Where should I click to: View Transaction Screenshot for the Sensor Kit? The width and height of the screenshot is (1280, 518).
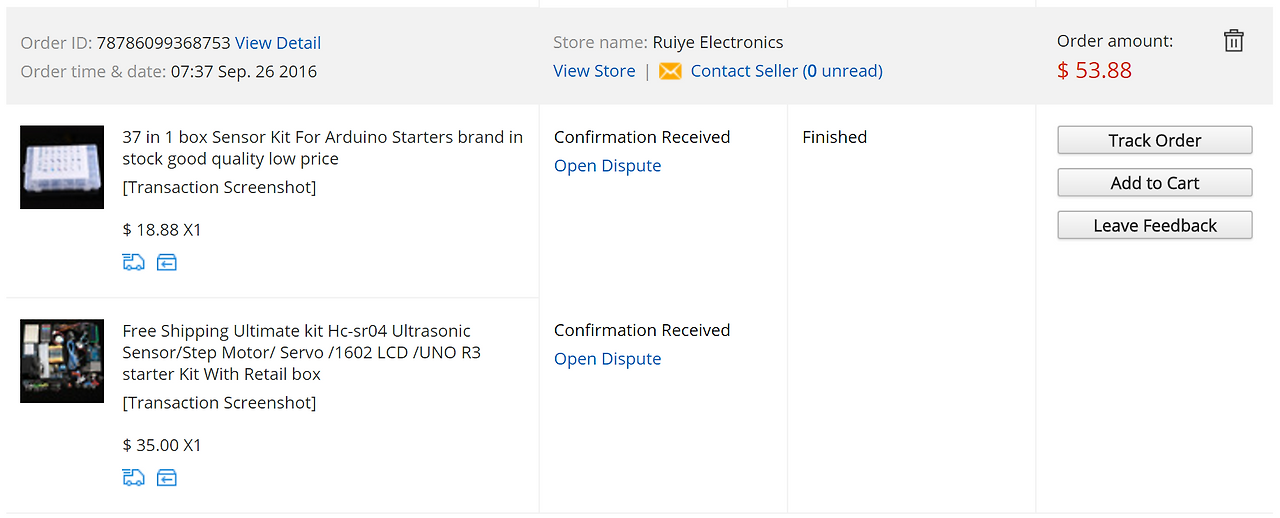(219, 188)
